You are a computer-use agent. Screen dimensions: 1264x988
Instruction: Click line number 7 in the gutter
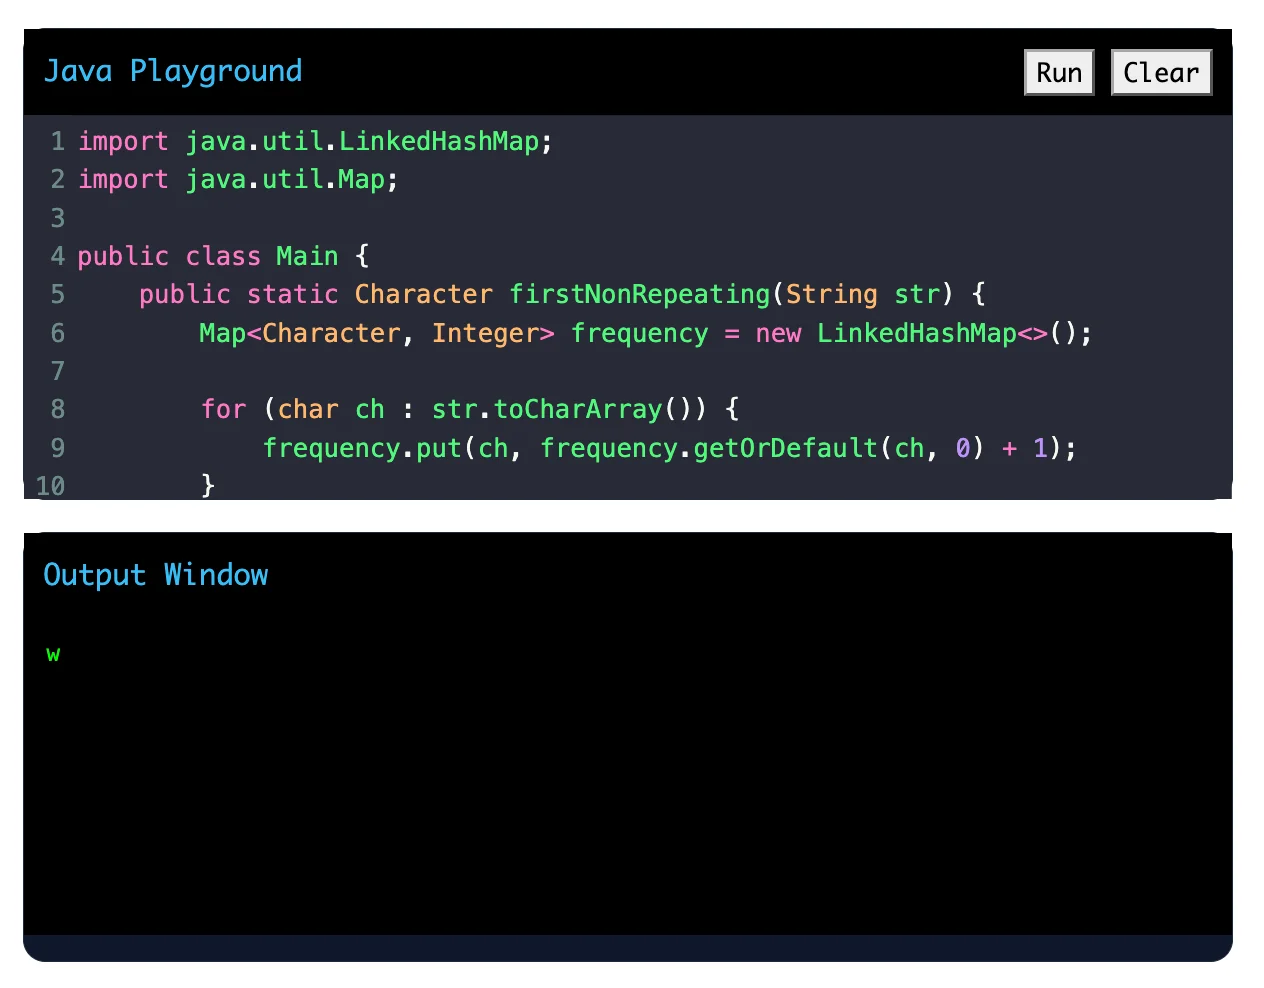coord(57,371)
